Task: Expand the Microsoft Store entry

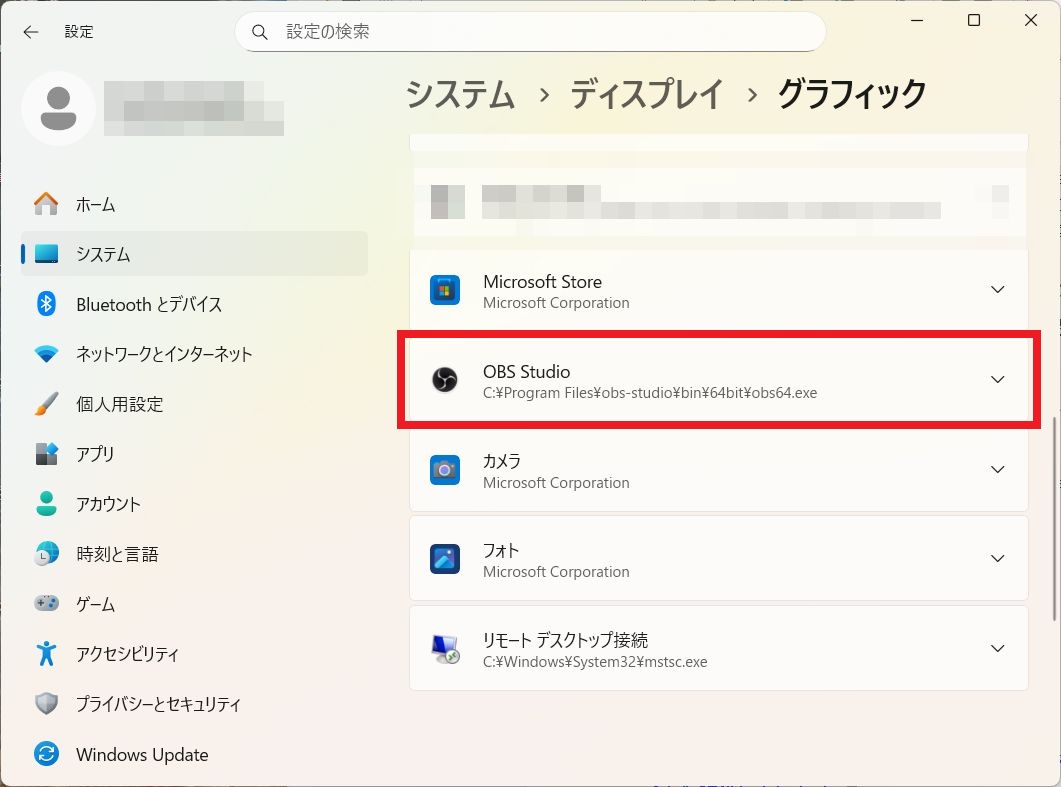Action: pyautogui.click(x=997, y=289)
